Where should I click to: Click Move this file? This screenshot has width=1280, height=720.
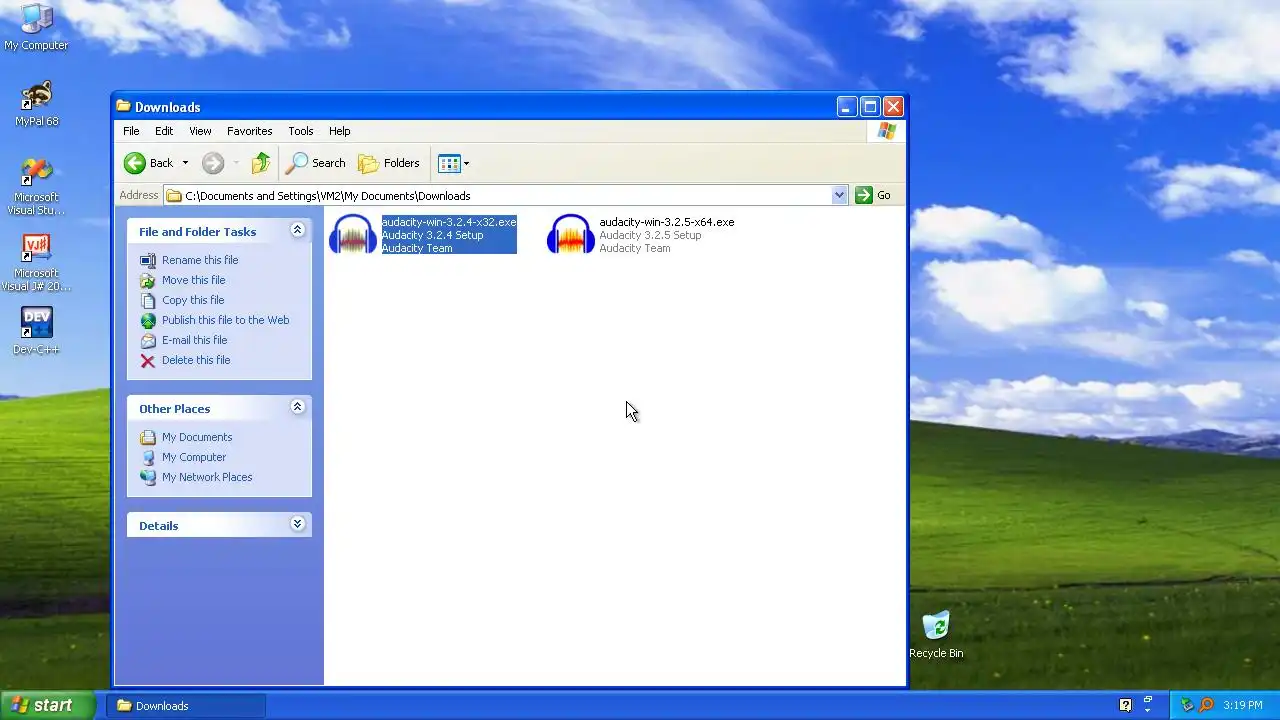[x=193, y=280]
